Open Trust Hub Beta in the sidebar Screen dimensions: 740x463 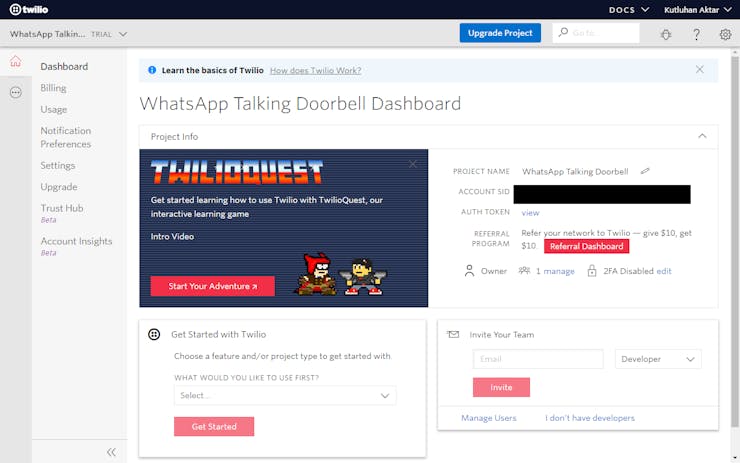pyautogui.click(x=62, y=213)
